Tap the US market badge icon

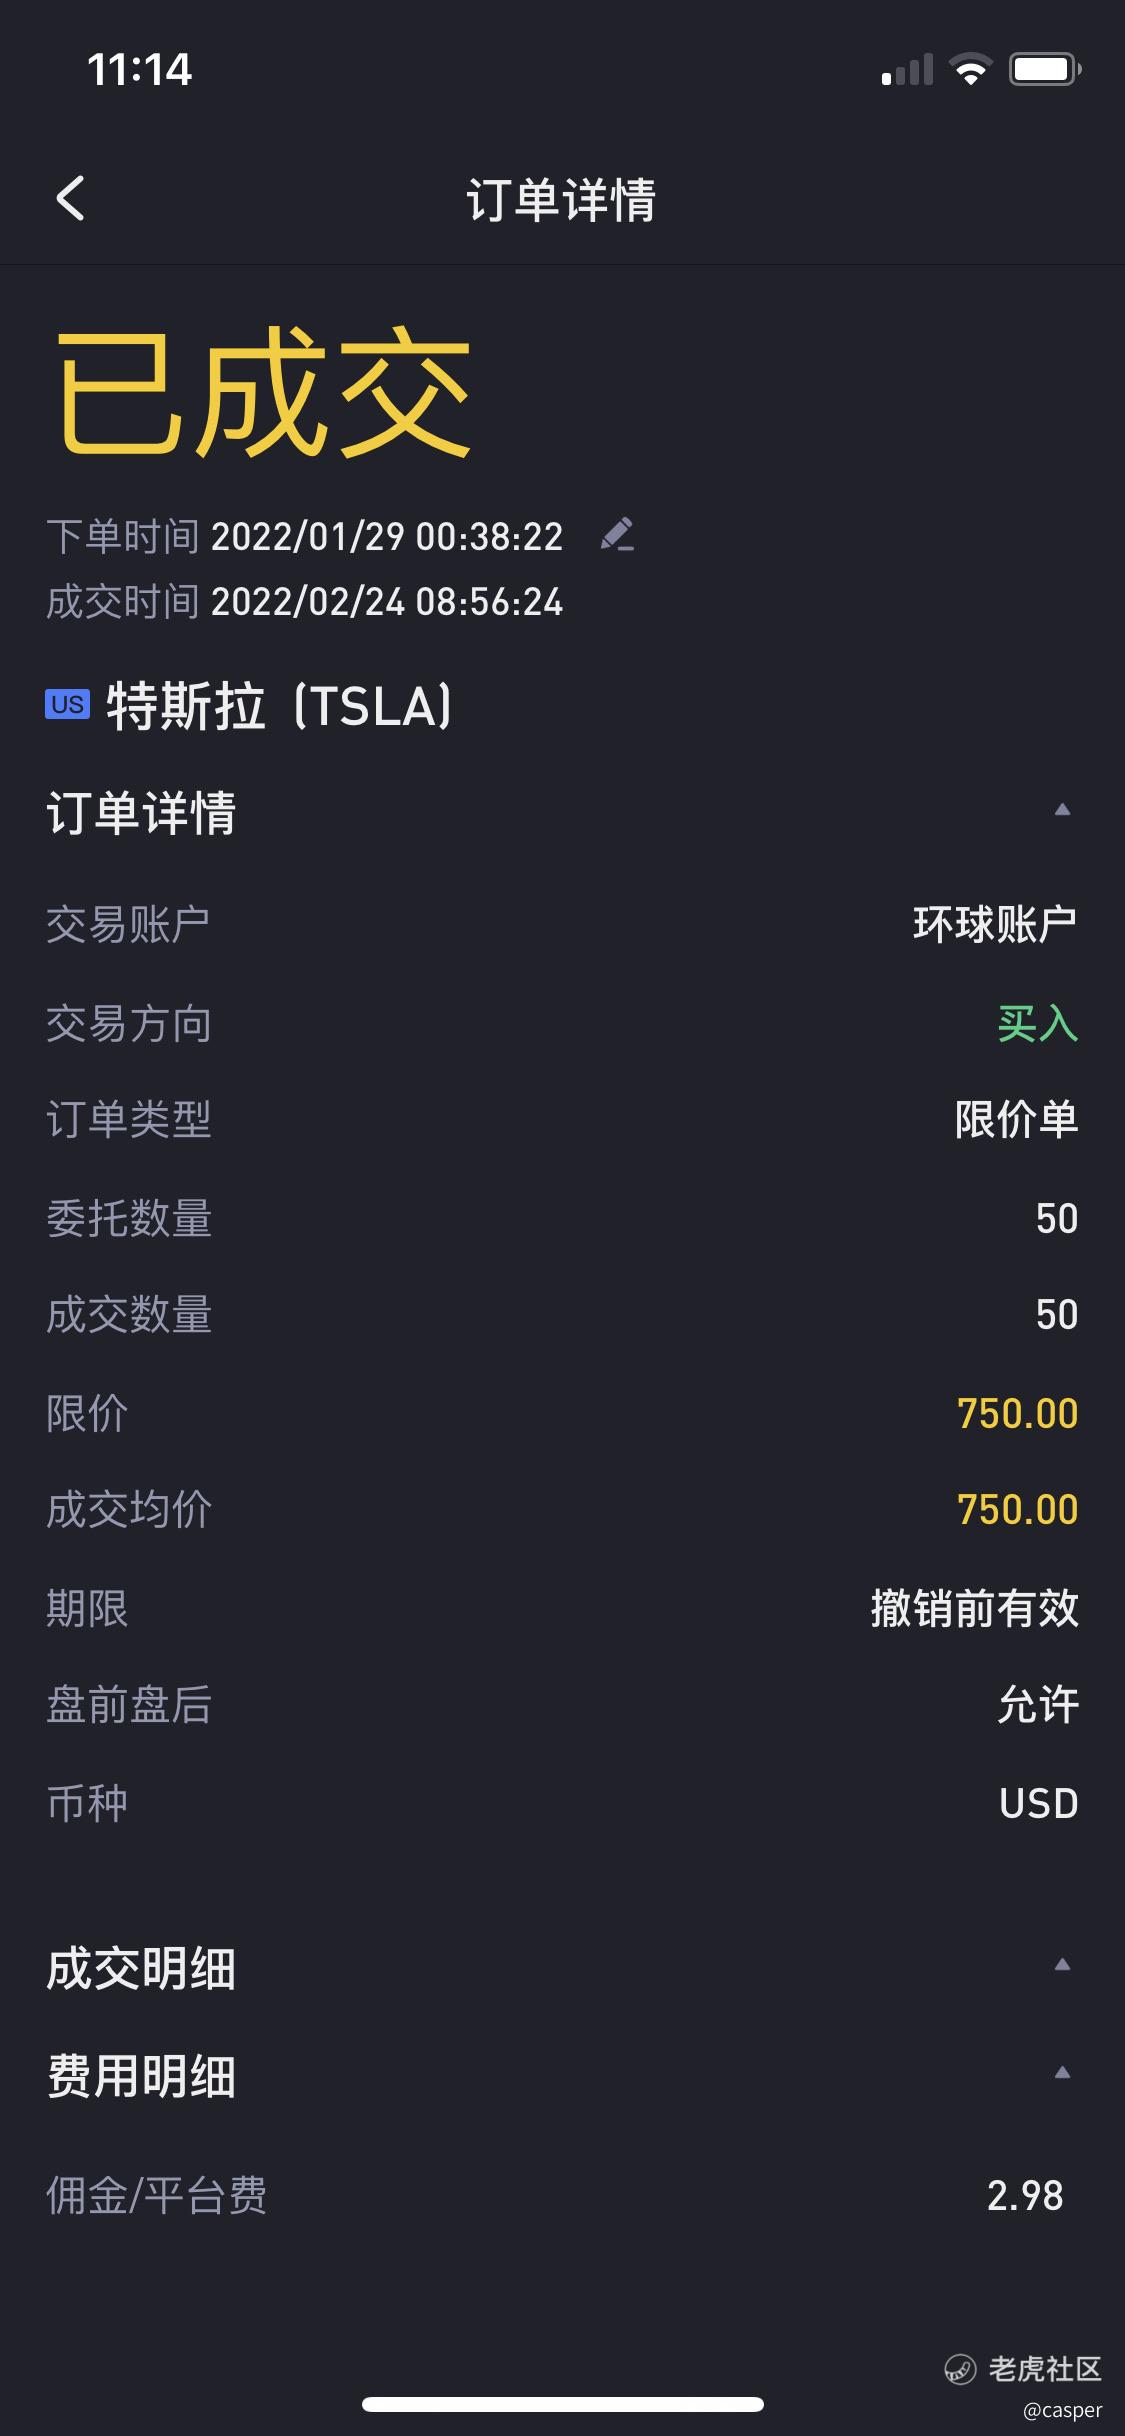coord(67,704)
